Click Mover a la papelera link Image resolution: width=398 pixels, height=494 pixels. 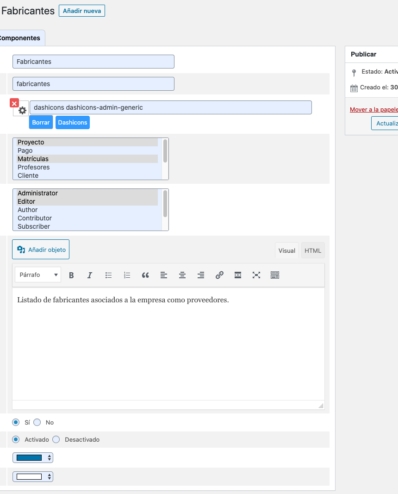(x=374, y=110)
